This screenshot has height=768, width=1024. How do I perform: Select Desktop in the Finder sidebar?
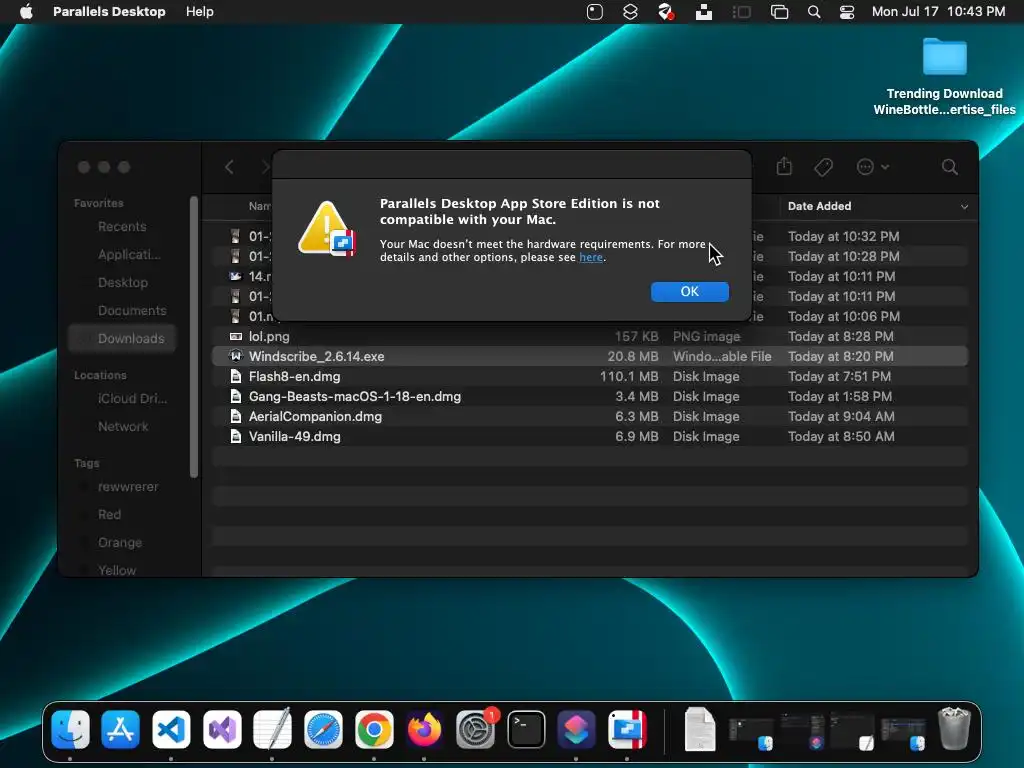tap(123, 283)
